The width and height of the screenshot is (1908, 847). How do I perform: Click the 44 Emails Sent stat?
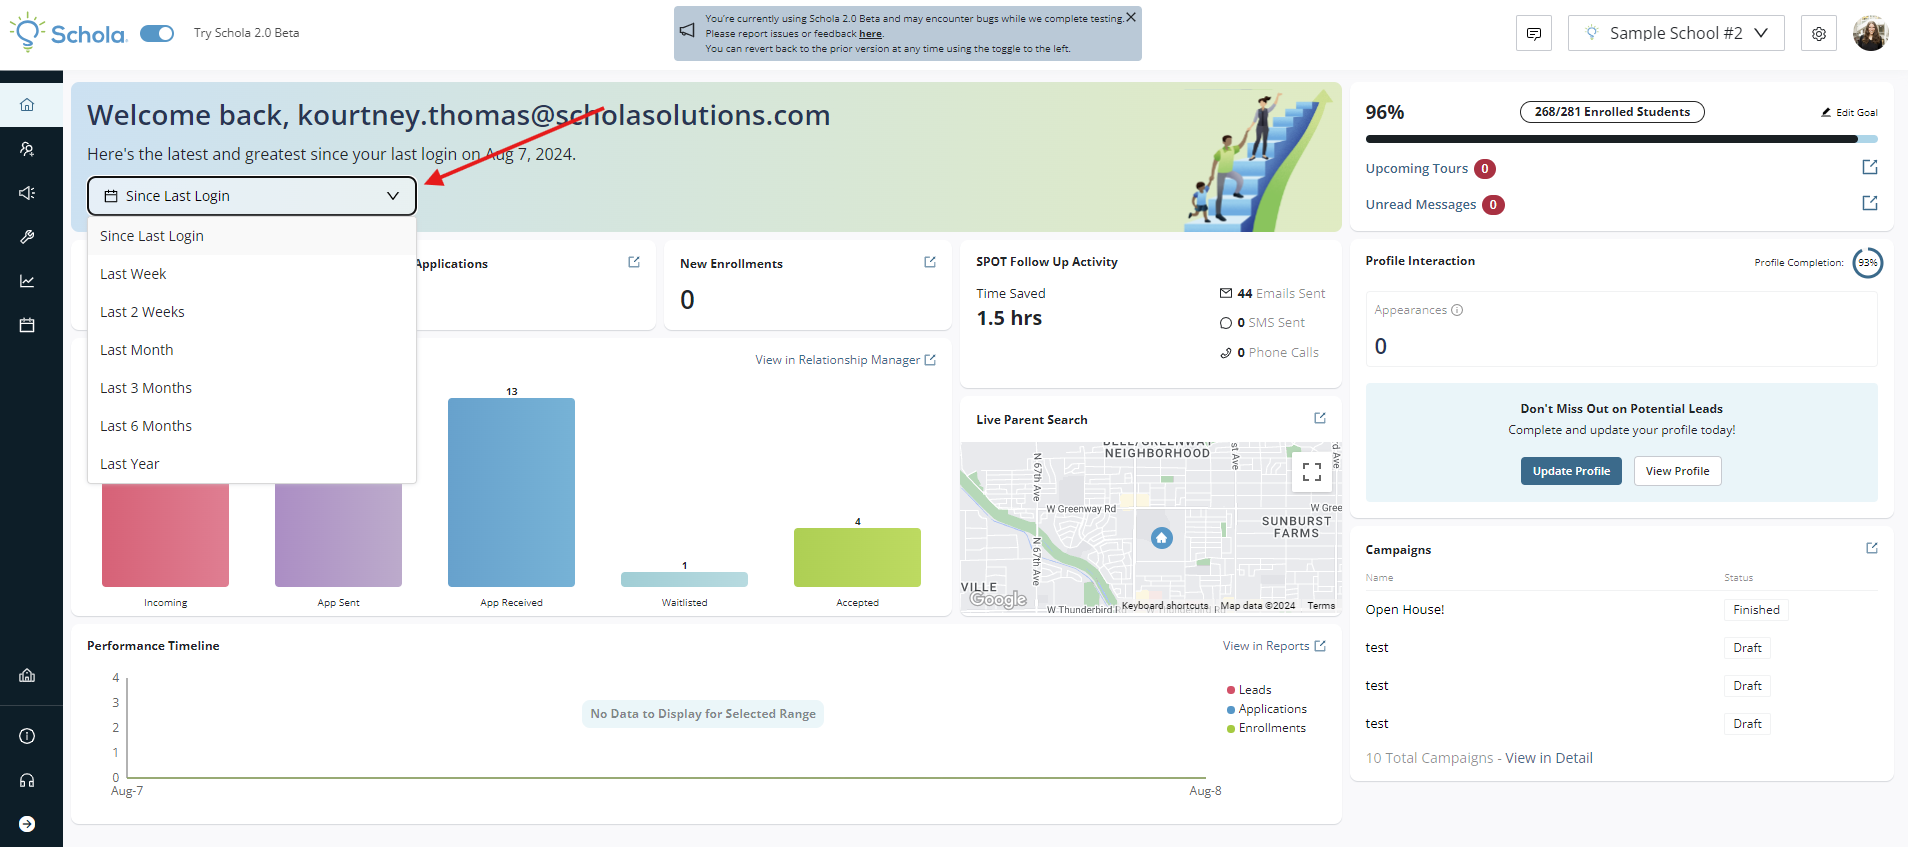[x=1272, y=294]
